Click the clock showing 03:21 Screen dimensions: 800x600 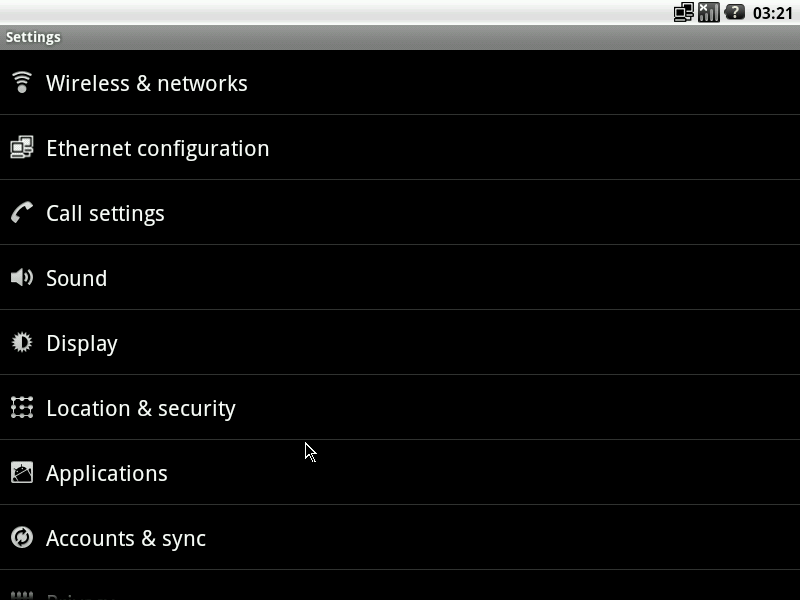[772, 13]
